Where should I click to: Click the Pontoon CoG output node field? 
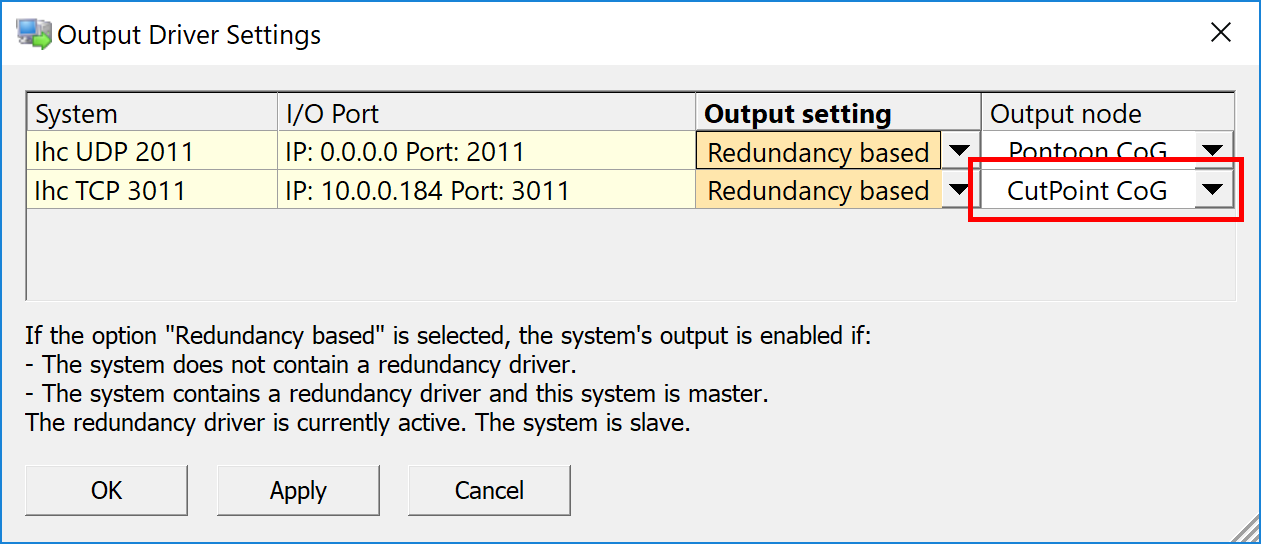pos(1087,152)
